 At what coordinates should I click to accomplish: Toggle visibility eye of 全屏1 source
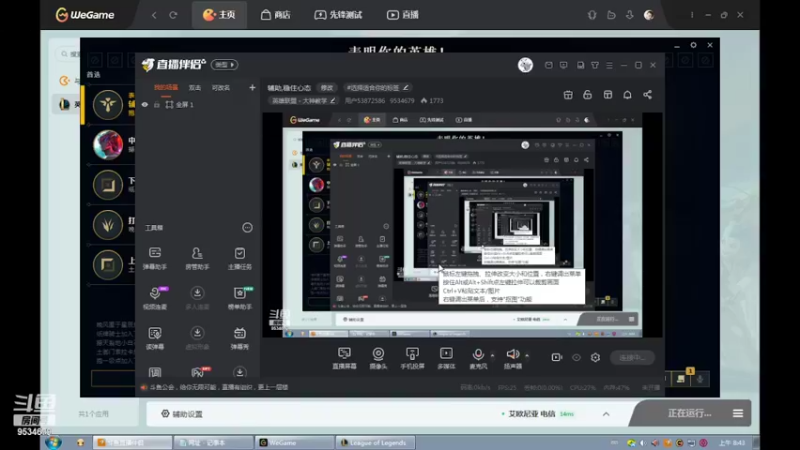pos(145,105)
